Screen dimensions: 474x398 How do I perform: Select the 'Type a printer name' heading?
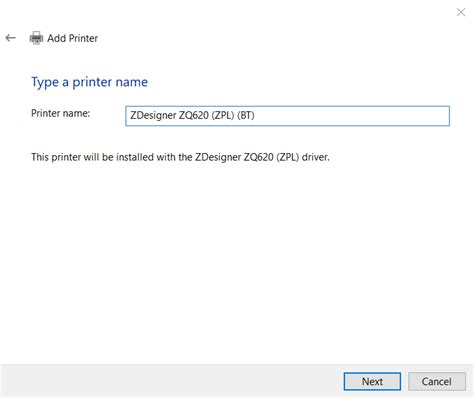89,82
